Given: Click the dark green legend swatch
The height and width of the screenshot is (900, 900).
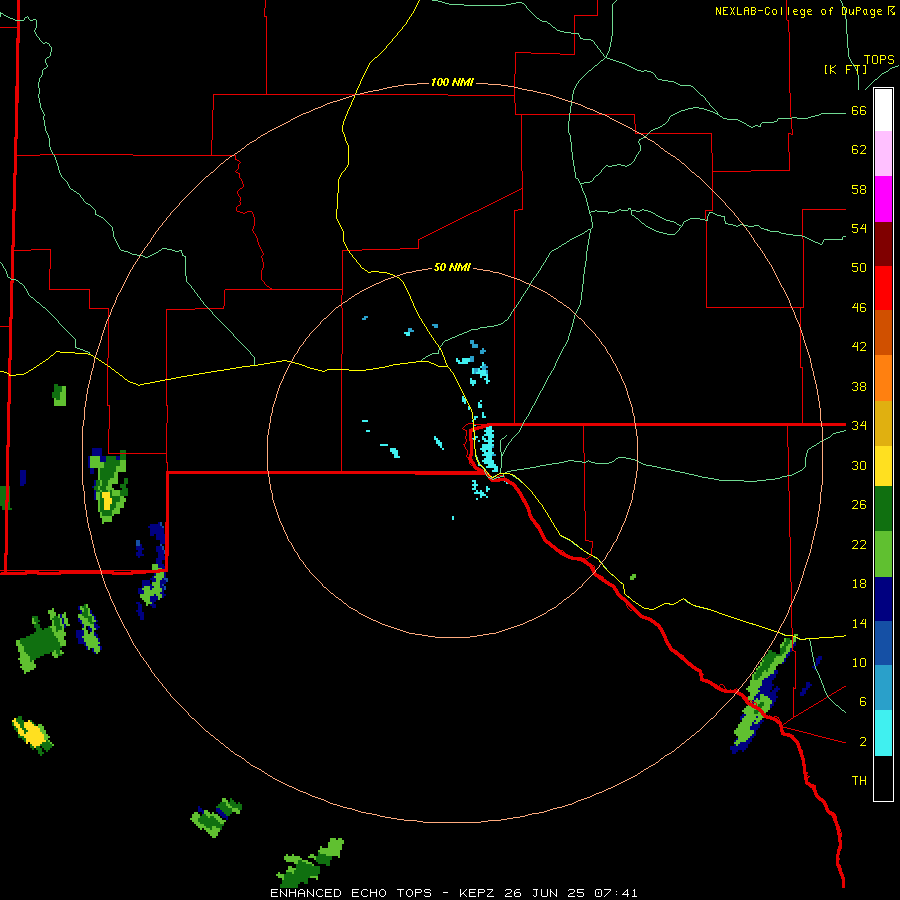Looking at the screenshot, I should click(883, 509).
